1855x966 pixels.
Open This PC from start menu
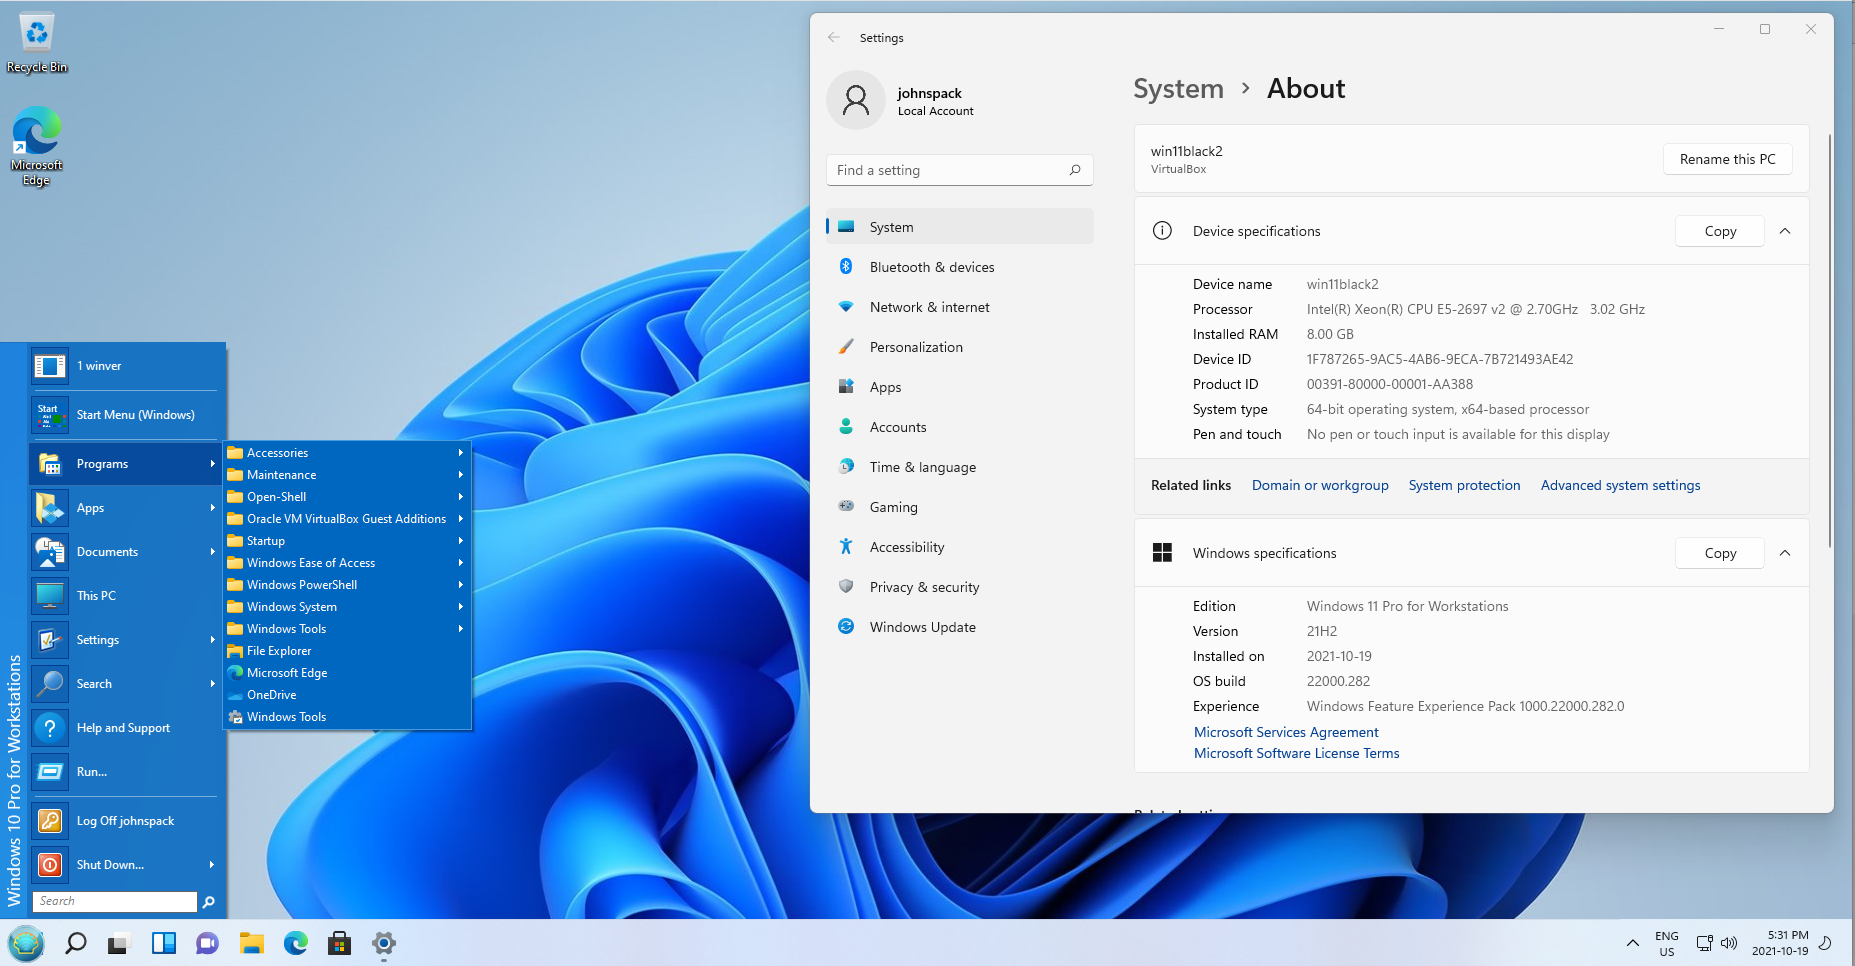[124, 596]
